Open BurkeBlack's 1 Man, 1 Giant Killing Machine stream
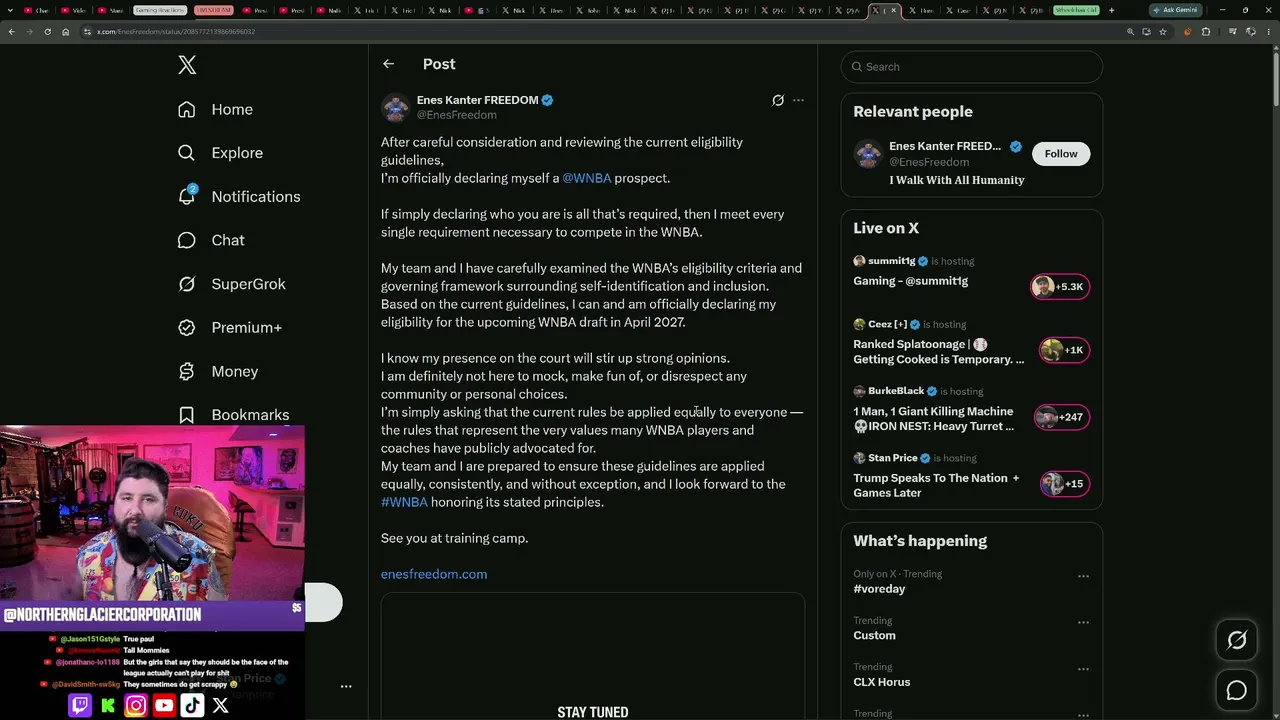This screenshot has height=720, width=1280. pyautogui.click(x=933, y=419)
